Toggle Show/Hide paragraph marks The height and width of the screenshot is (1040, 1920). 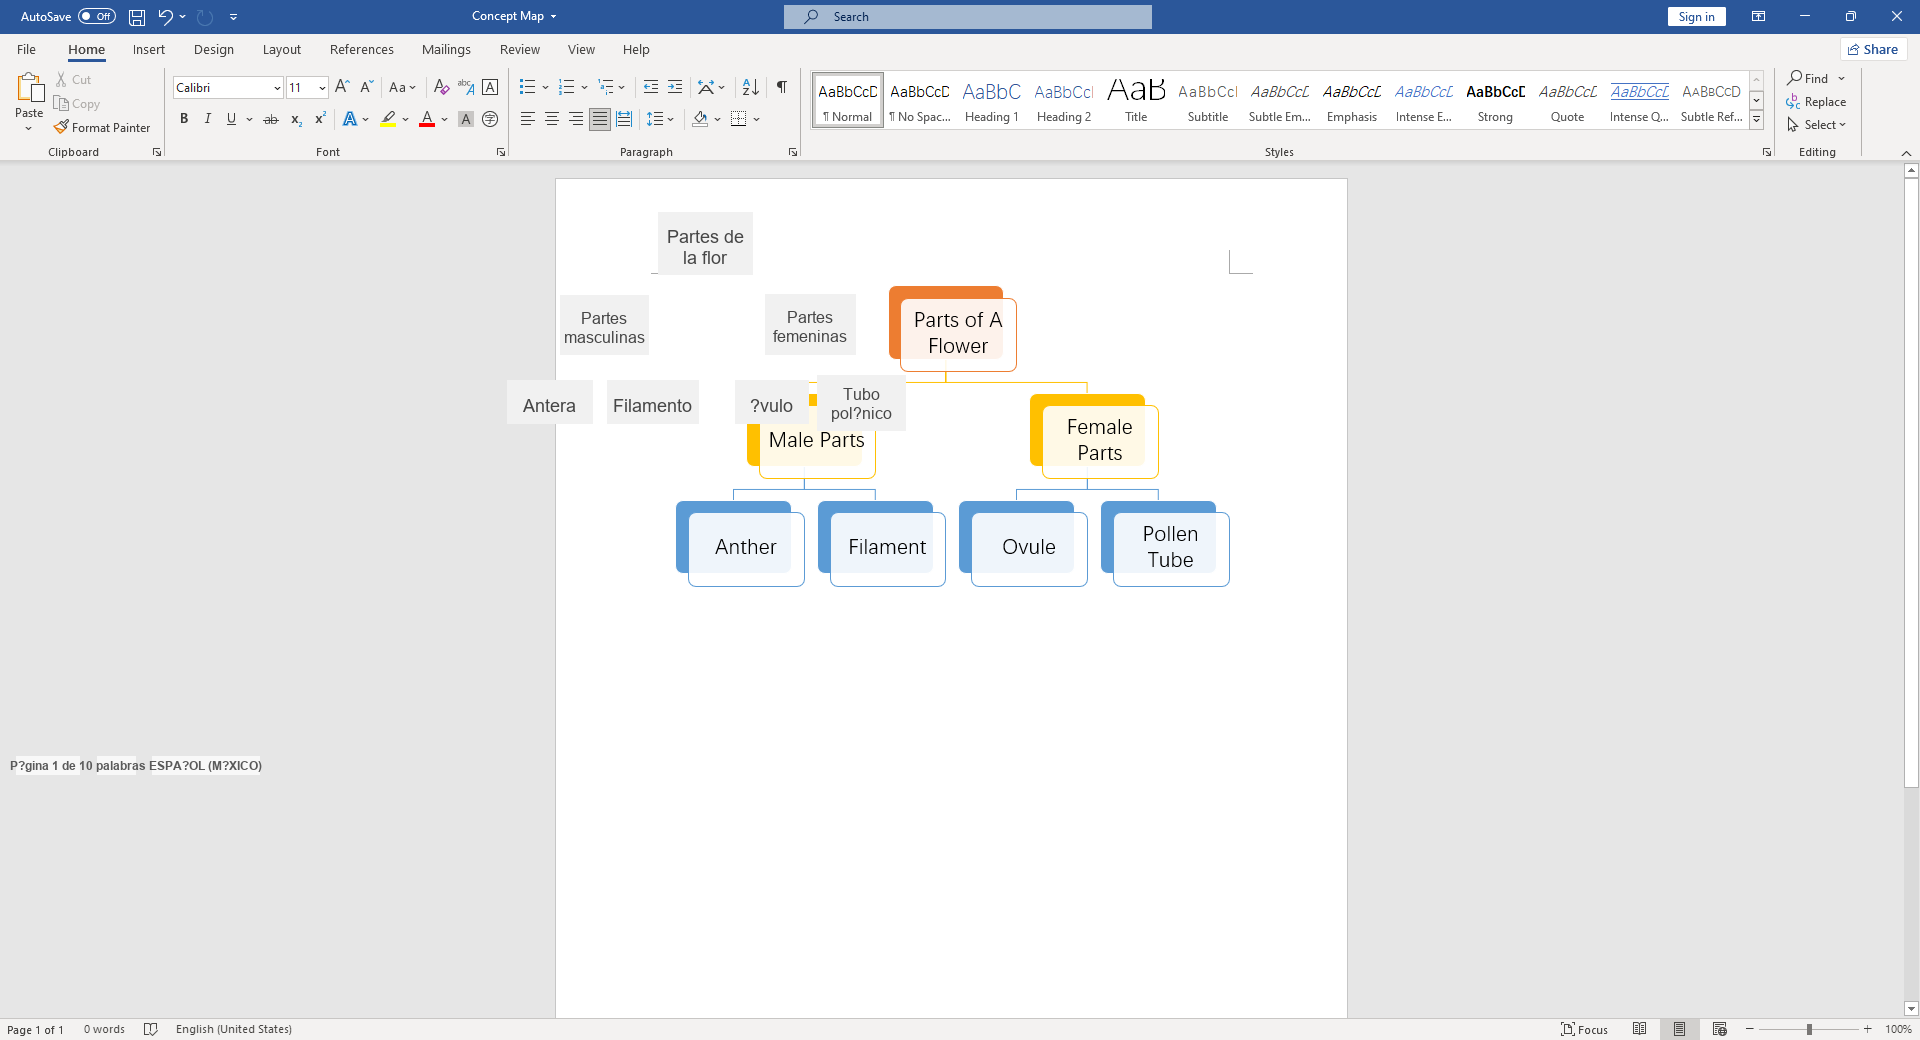782,88
